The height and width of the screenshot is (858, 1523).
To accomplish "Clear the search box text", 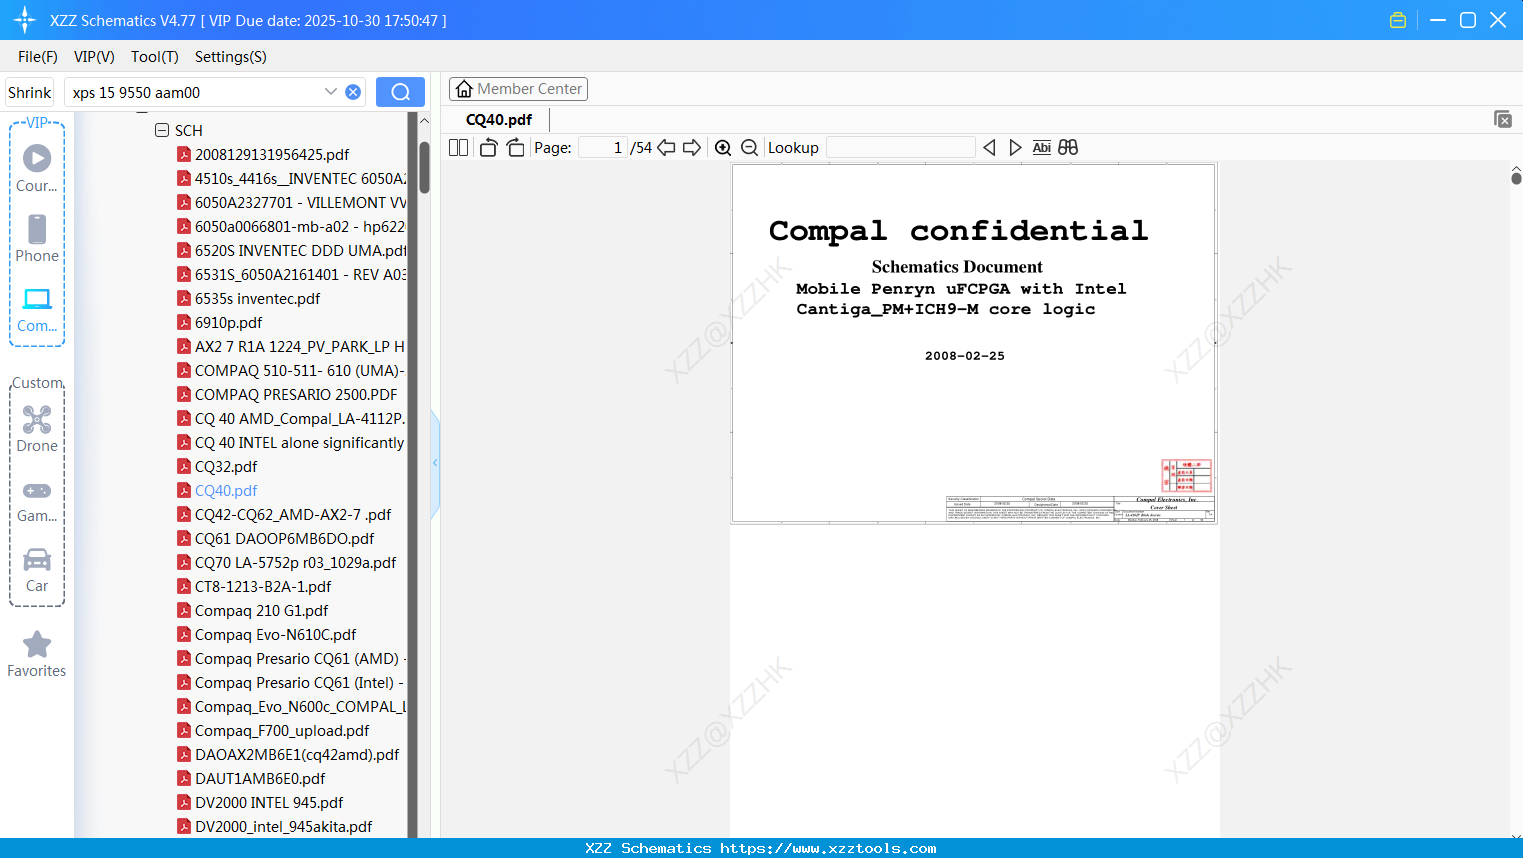I will [353, 92].
